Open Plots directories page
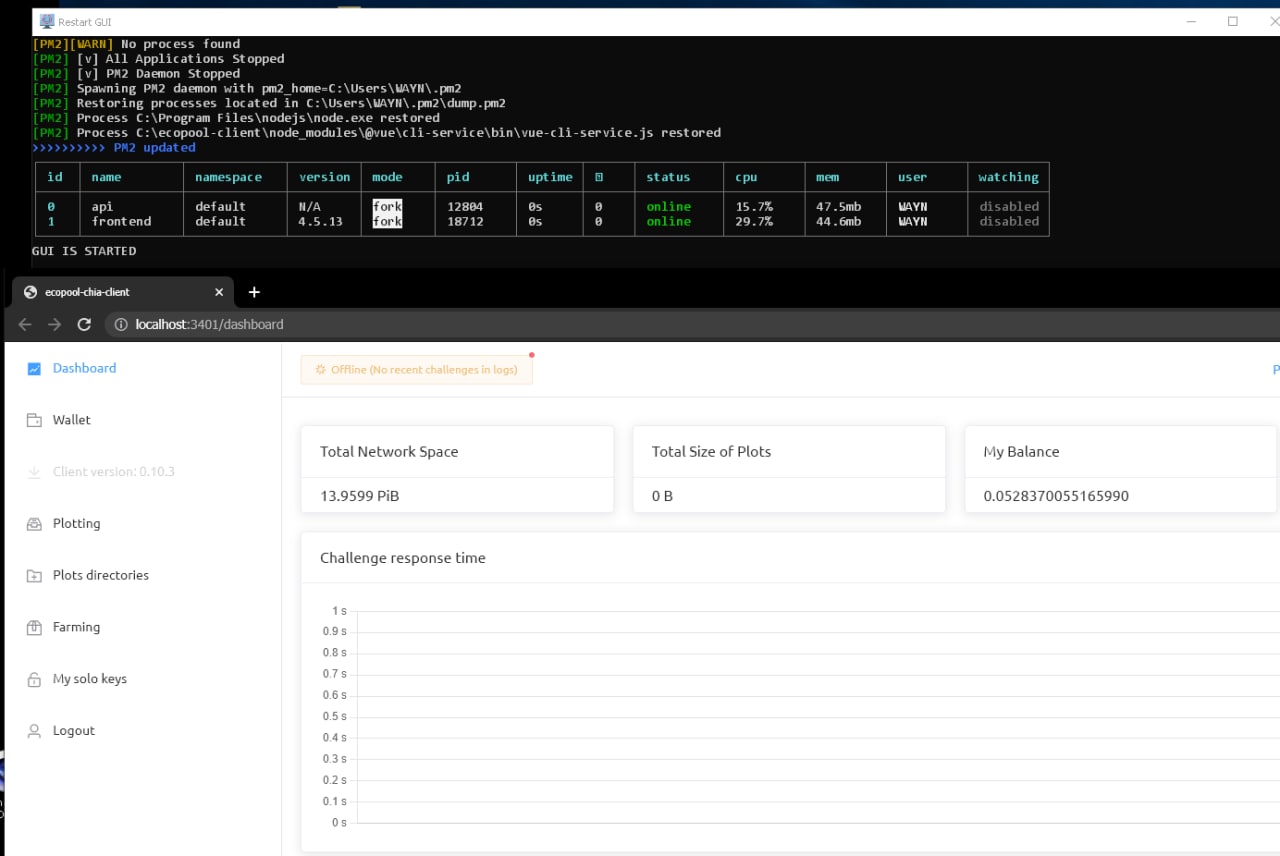 tap(101, 575)
